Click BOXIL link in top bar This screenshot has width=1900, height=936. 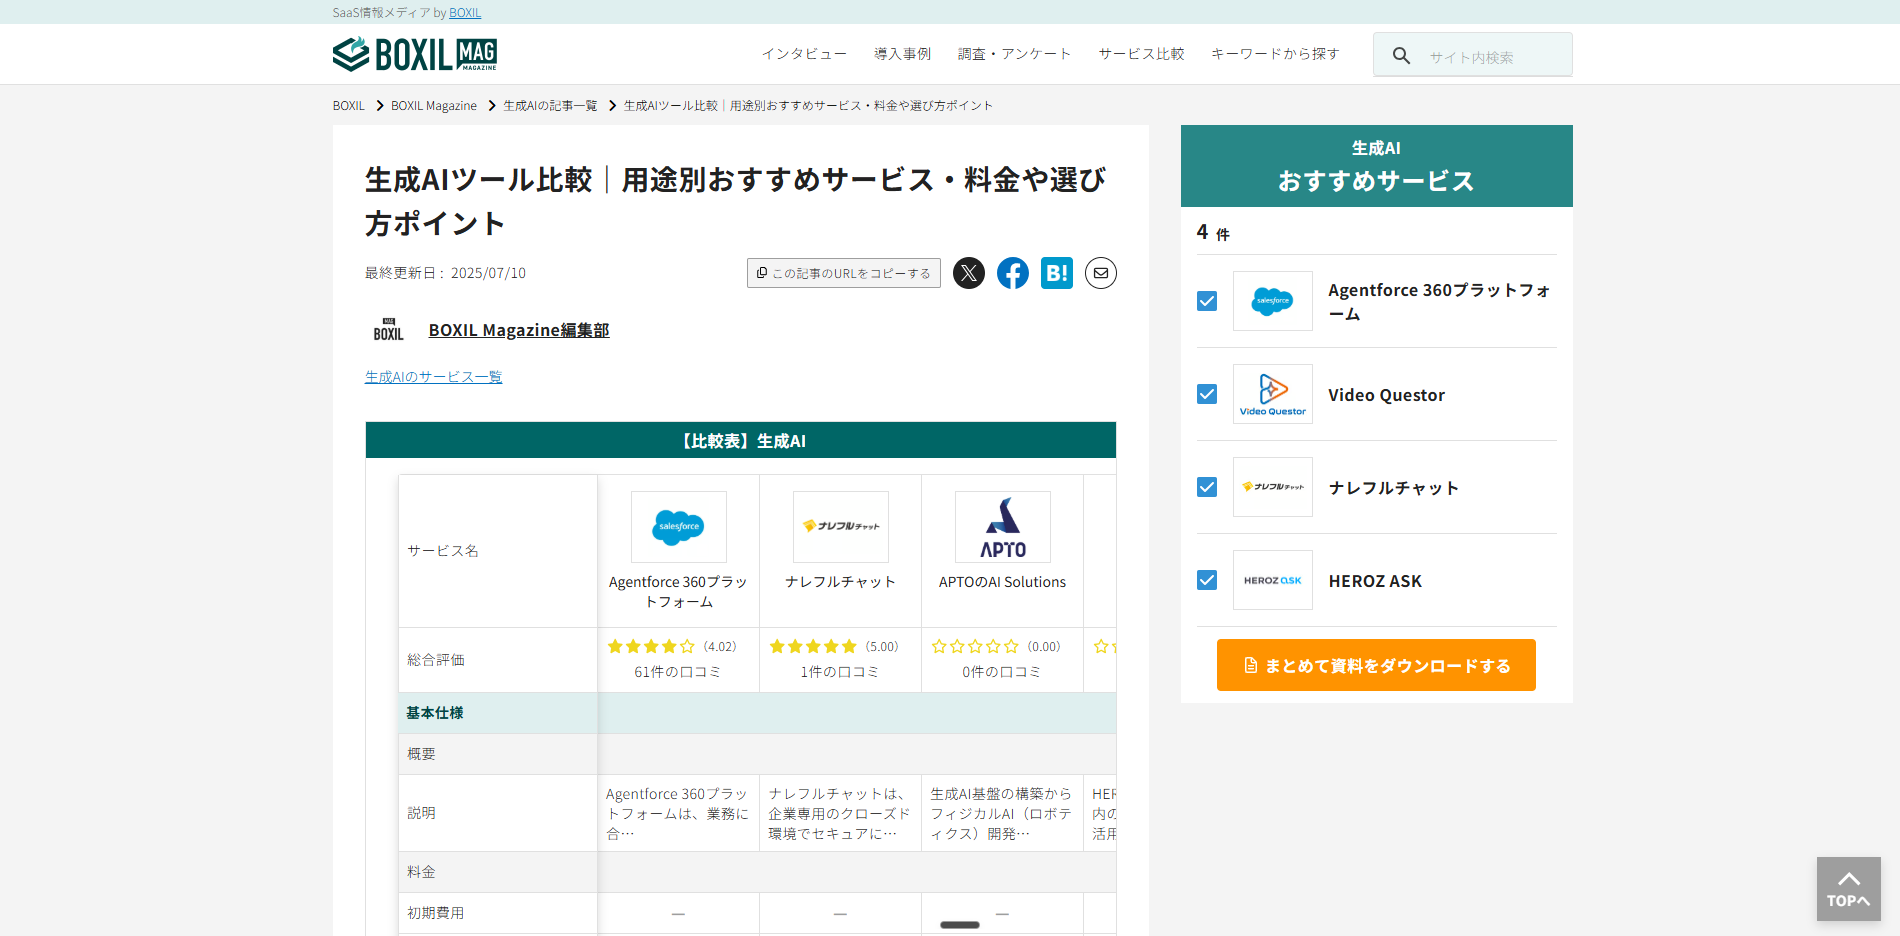coord(465,13)
